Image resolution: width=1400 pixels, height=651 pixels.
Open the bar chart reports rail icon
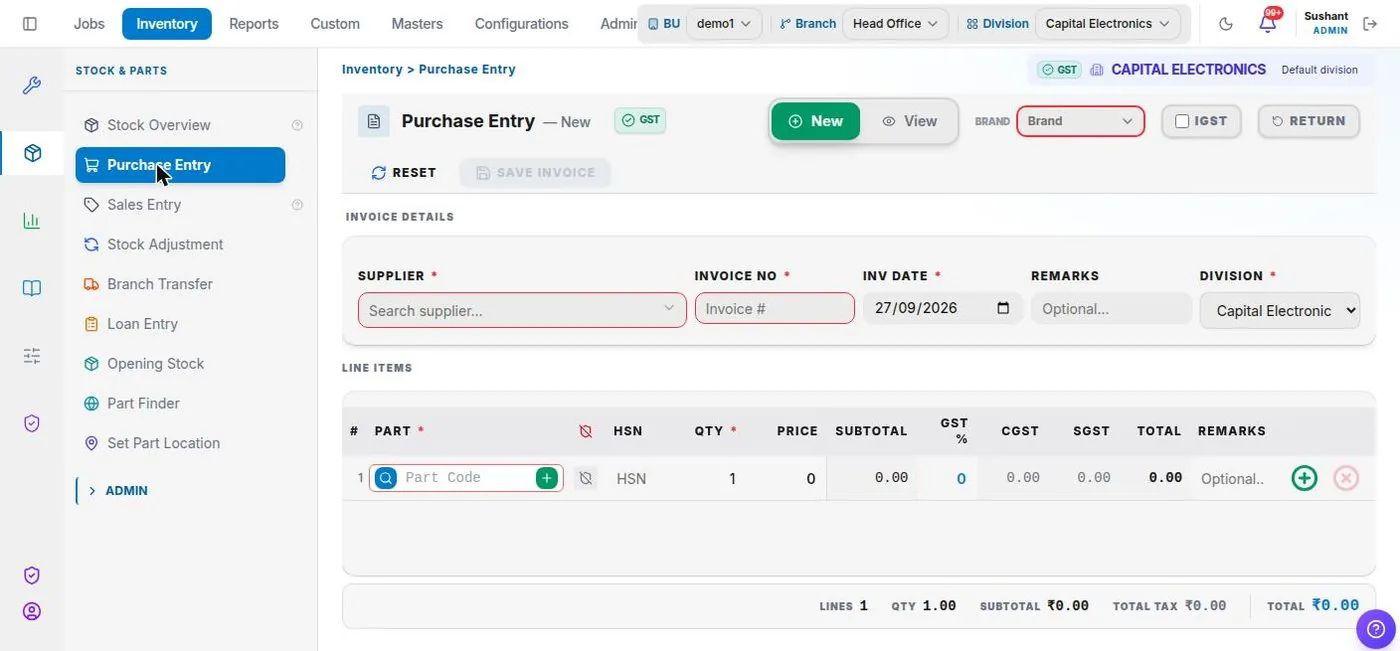[x=32, y=221]
